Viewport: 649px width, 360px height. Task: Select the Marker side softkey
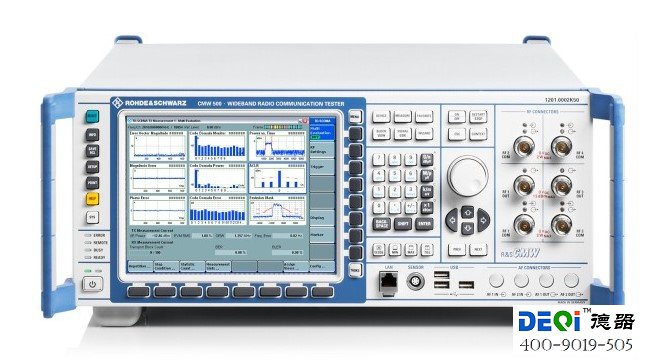322,235
